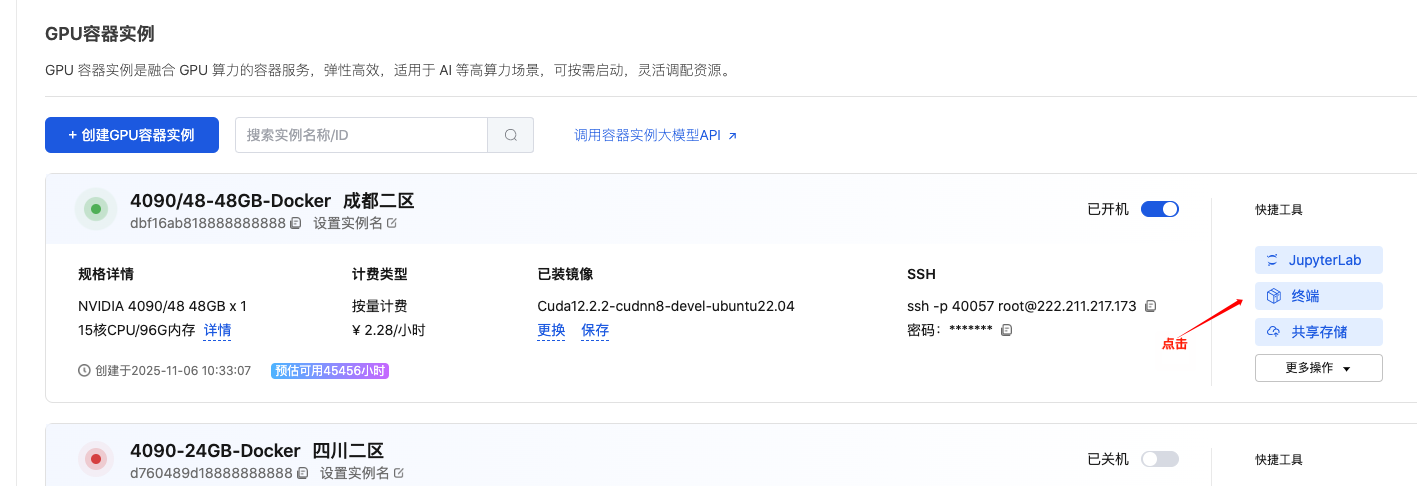Click the edit icon beside first 设置实例名
Viewport: 1417px width, 486px height.
(392, 223)
